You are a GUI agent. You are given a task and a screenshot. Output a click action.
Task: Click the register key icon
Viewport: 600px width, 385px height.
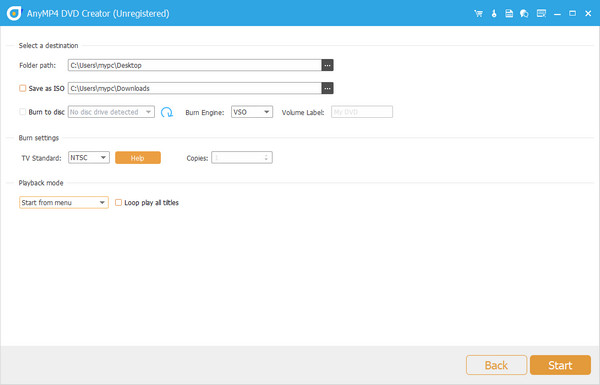pos(494,14)
